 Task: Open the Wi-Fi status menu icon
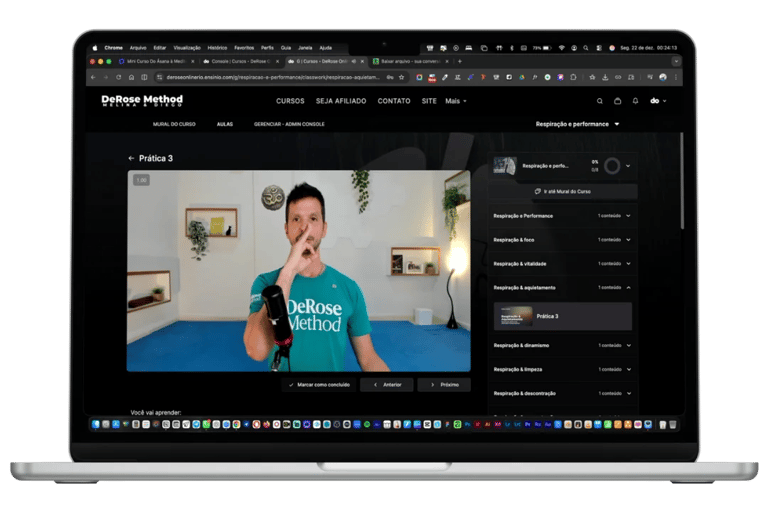562,48
